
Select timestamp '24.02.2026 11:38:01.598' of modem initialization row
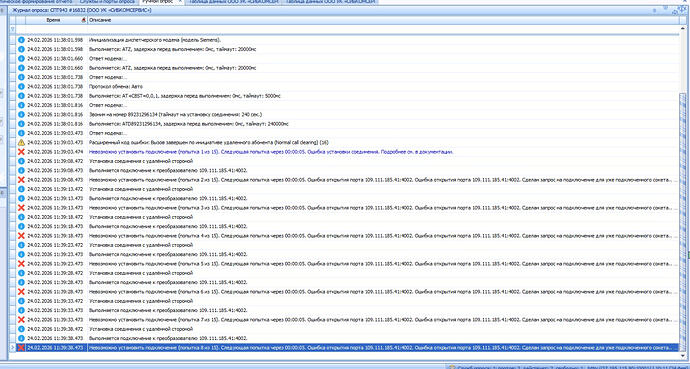(55, 40)
